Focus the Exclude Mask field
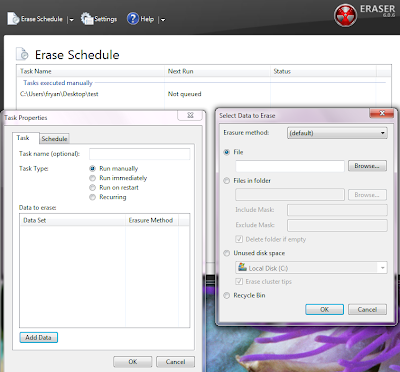The image size is (400, 372). (x=337, y=225)
